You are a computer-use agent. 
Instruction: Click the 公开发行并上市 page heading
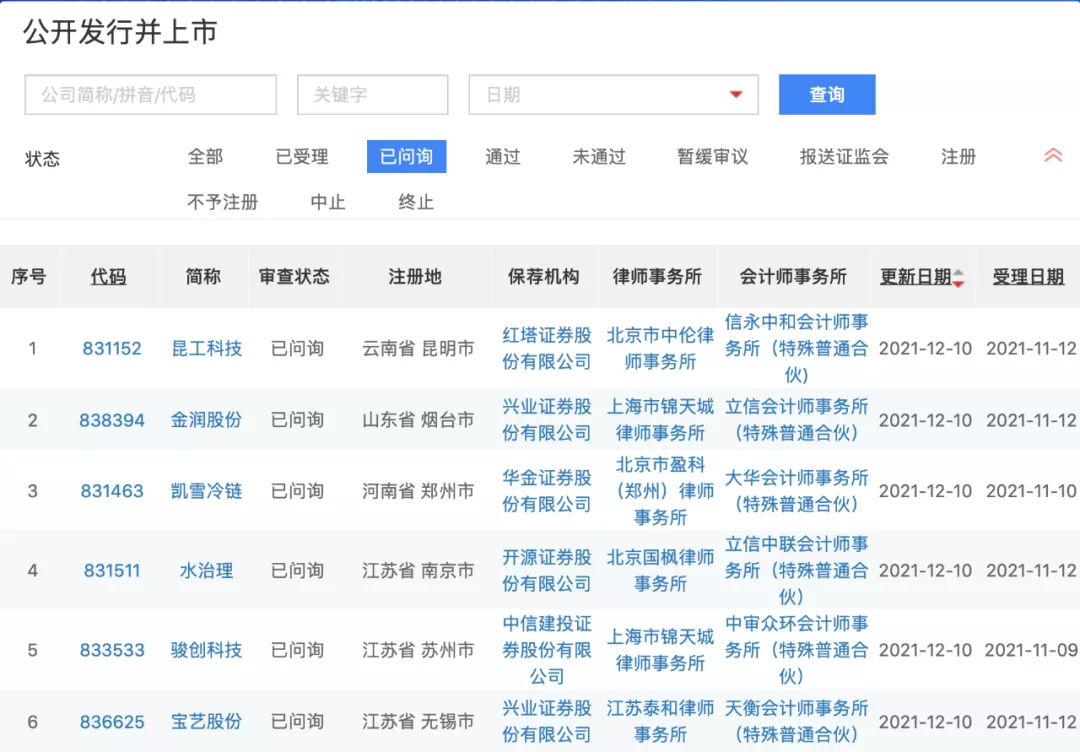pyautogui.click(x=121, y=32)
